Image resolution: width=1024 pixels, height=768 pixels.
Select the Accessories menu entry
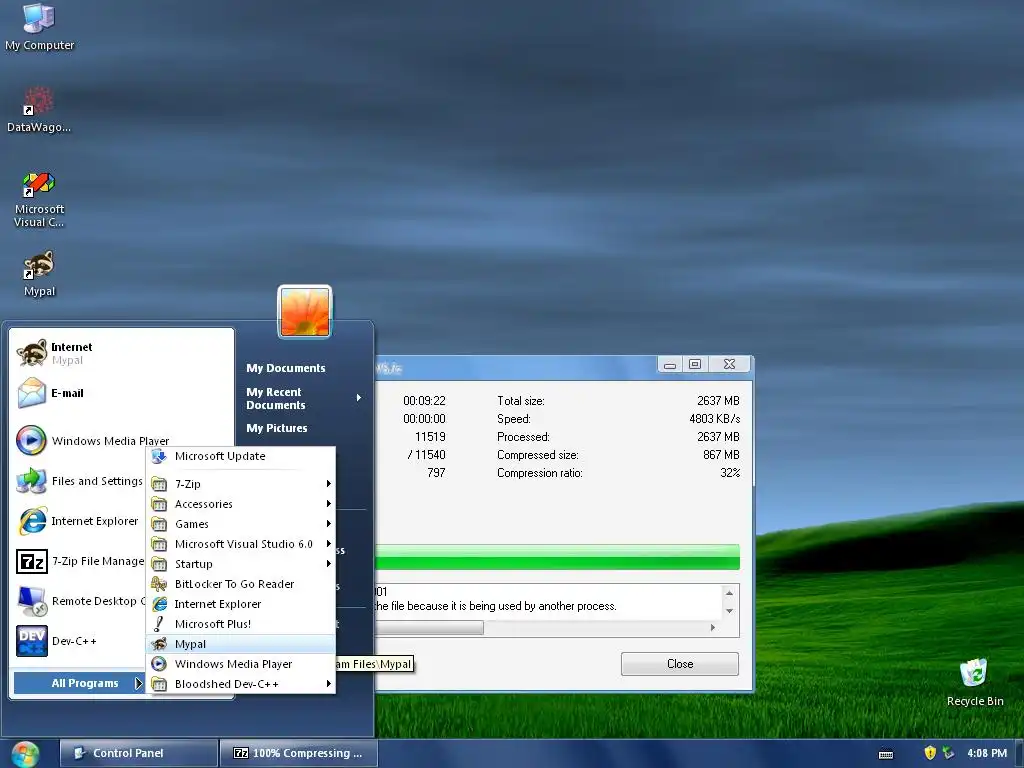tap(241, 504)
